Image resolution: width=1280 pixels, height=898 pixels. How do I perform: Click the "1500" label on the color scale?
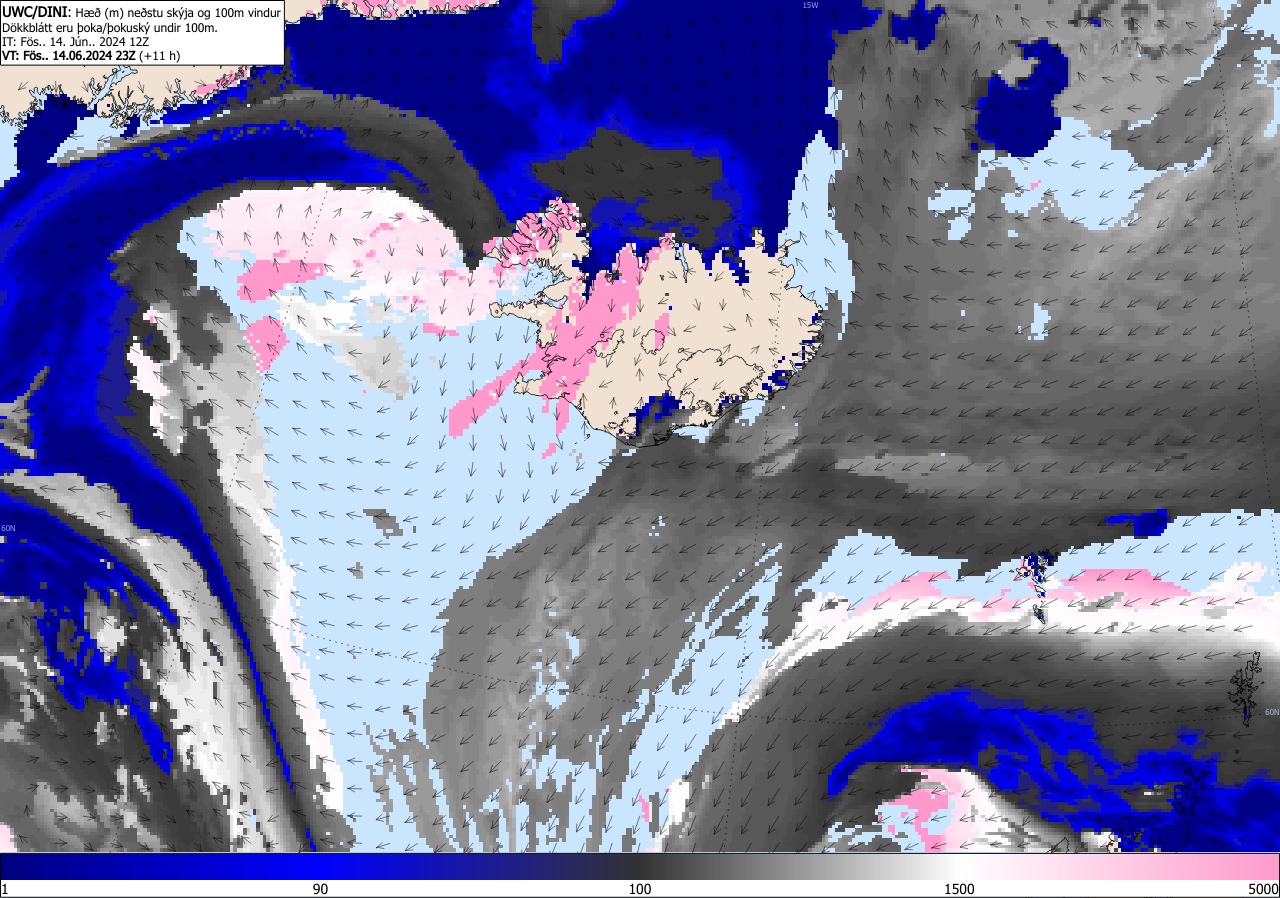(x=959, y=889)
